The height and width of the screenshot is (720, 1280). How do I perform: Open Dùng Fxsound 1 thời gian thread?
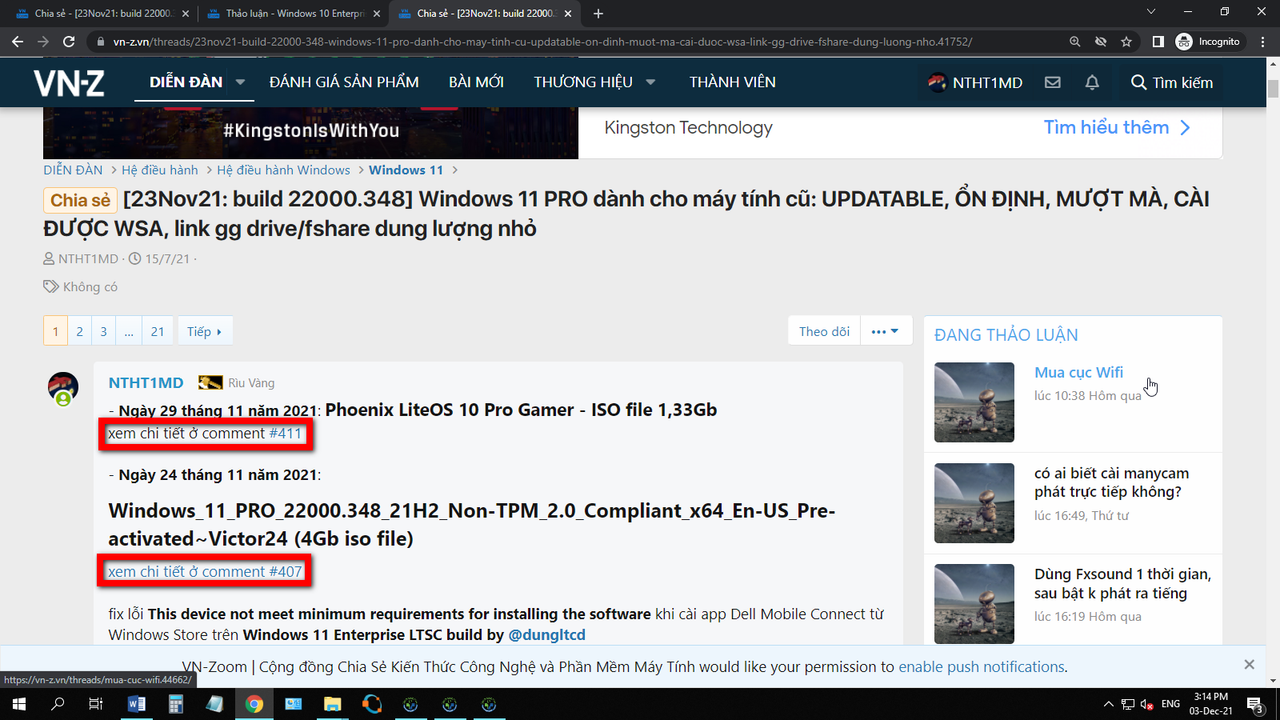tap(1123, 583)
